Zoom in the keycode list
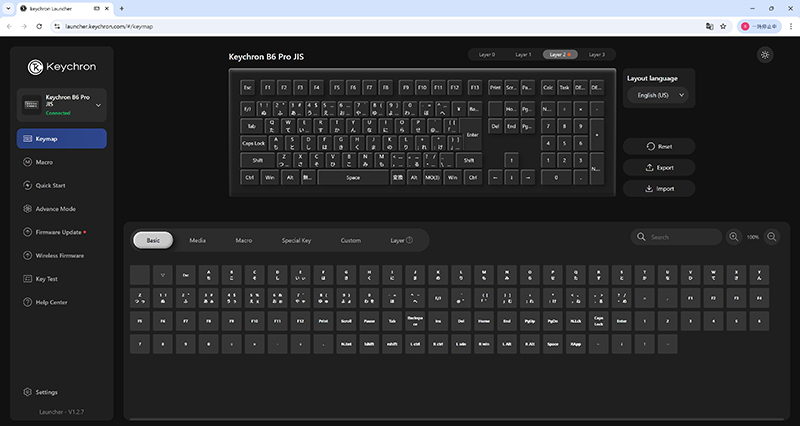 (x=734, y=237)
